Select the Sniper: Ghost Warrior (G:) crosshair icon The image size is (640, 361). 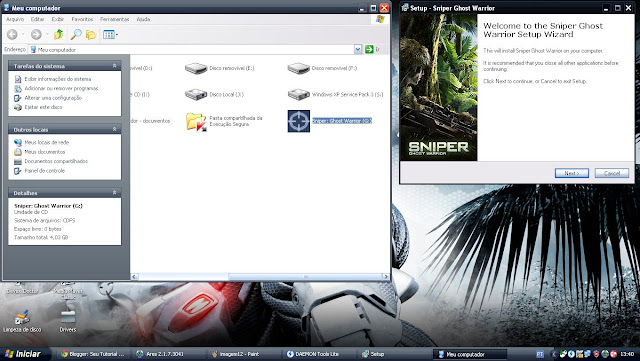pyautogui.click(x=298, y=121)
